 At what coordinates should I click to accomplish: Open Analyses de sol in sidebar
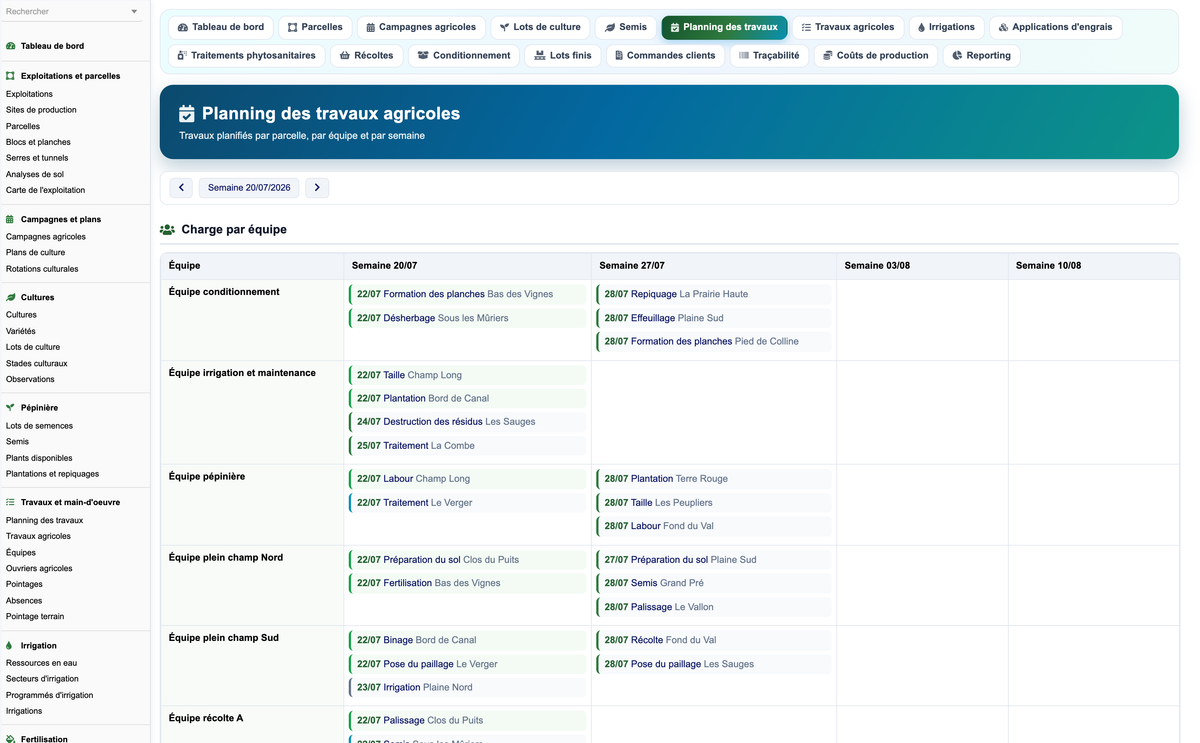pyautogui.click(x=35, y=174)
